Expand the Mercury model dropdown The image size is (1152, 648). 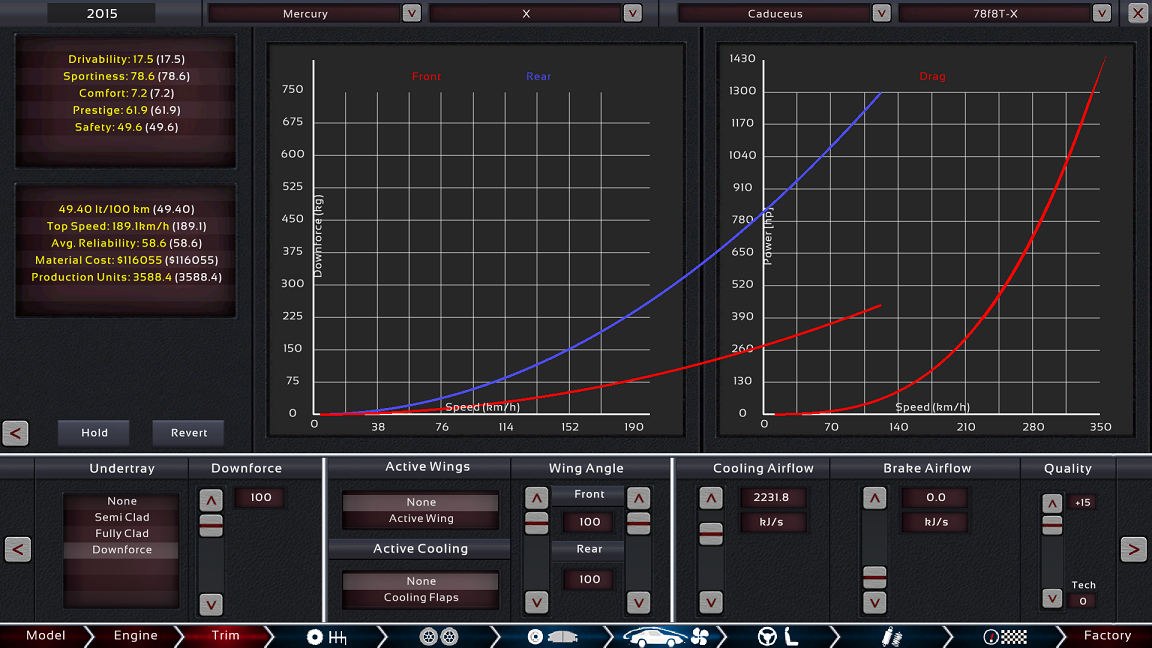(x=411, y=13)
